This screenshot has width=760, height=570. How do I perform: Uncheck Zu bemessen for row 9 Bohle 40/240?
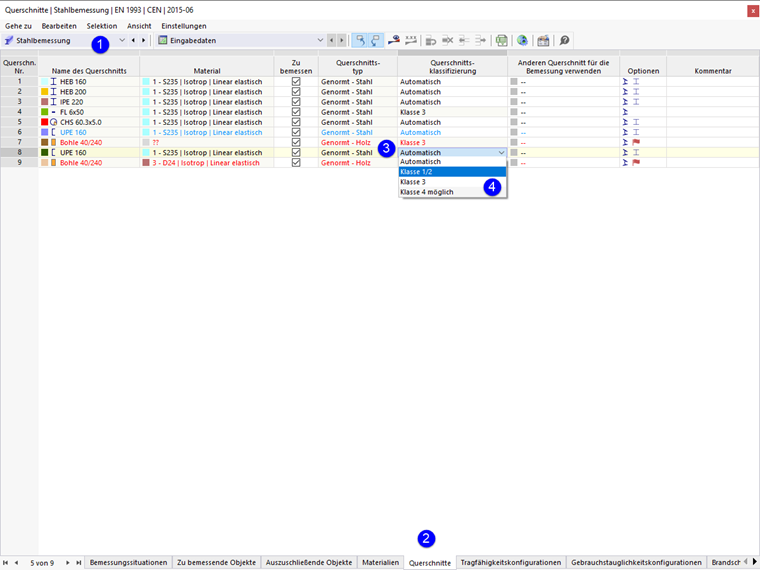tap(296, 163)
